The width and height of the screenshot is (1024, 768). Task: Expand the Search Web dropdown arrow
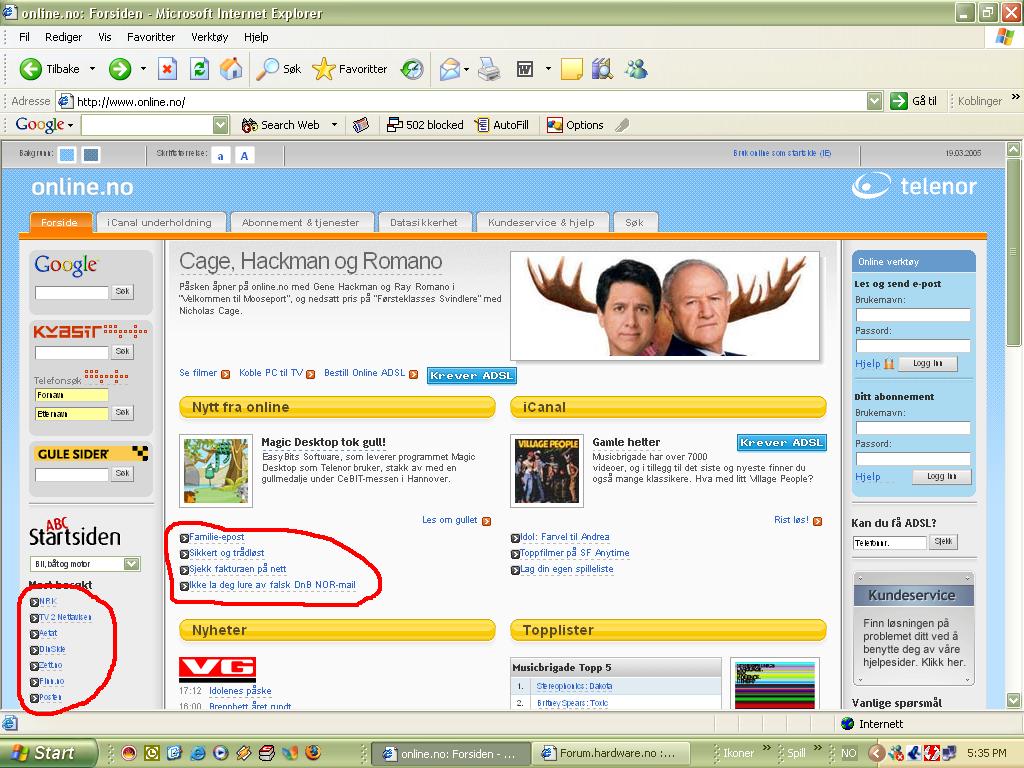(x=334, y=125)
